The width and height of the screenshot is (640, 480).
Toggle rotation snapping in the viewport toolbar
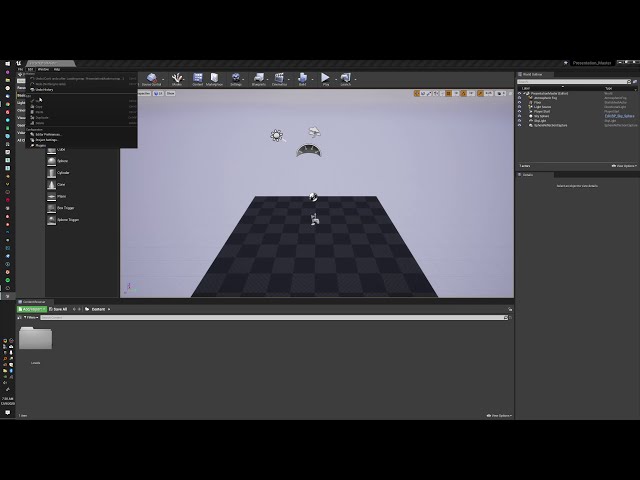464,93
